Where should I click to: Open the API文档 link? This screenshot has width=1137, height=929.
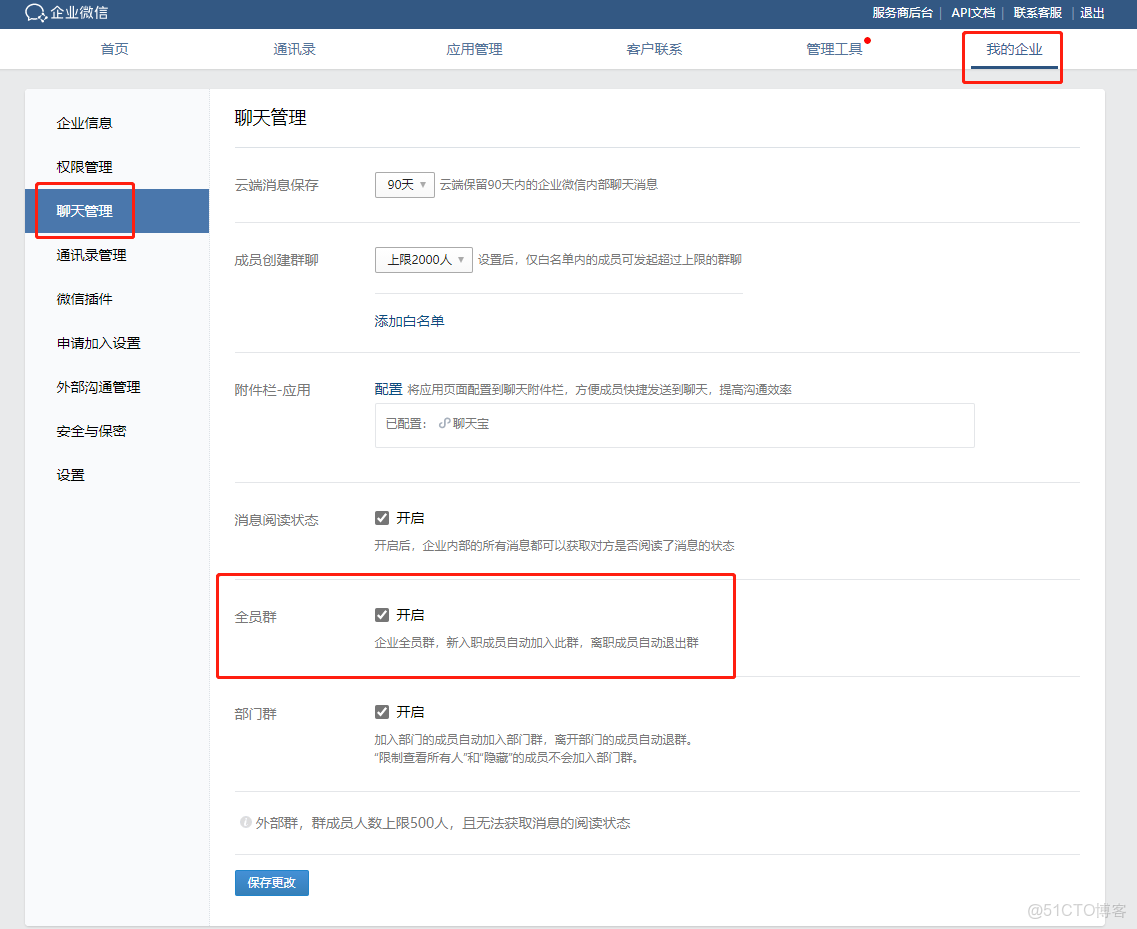coord(973,13)
